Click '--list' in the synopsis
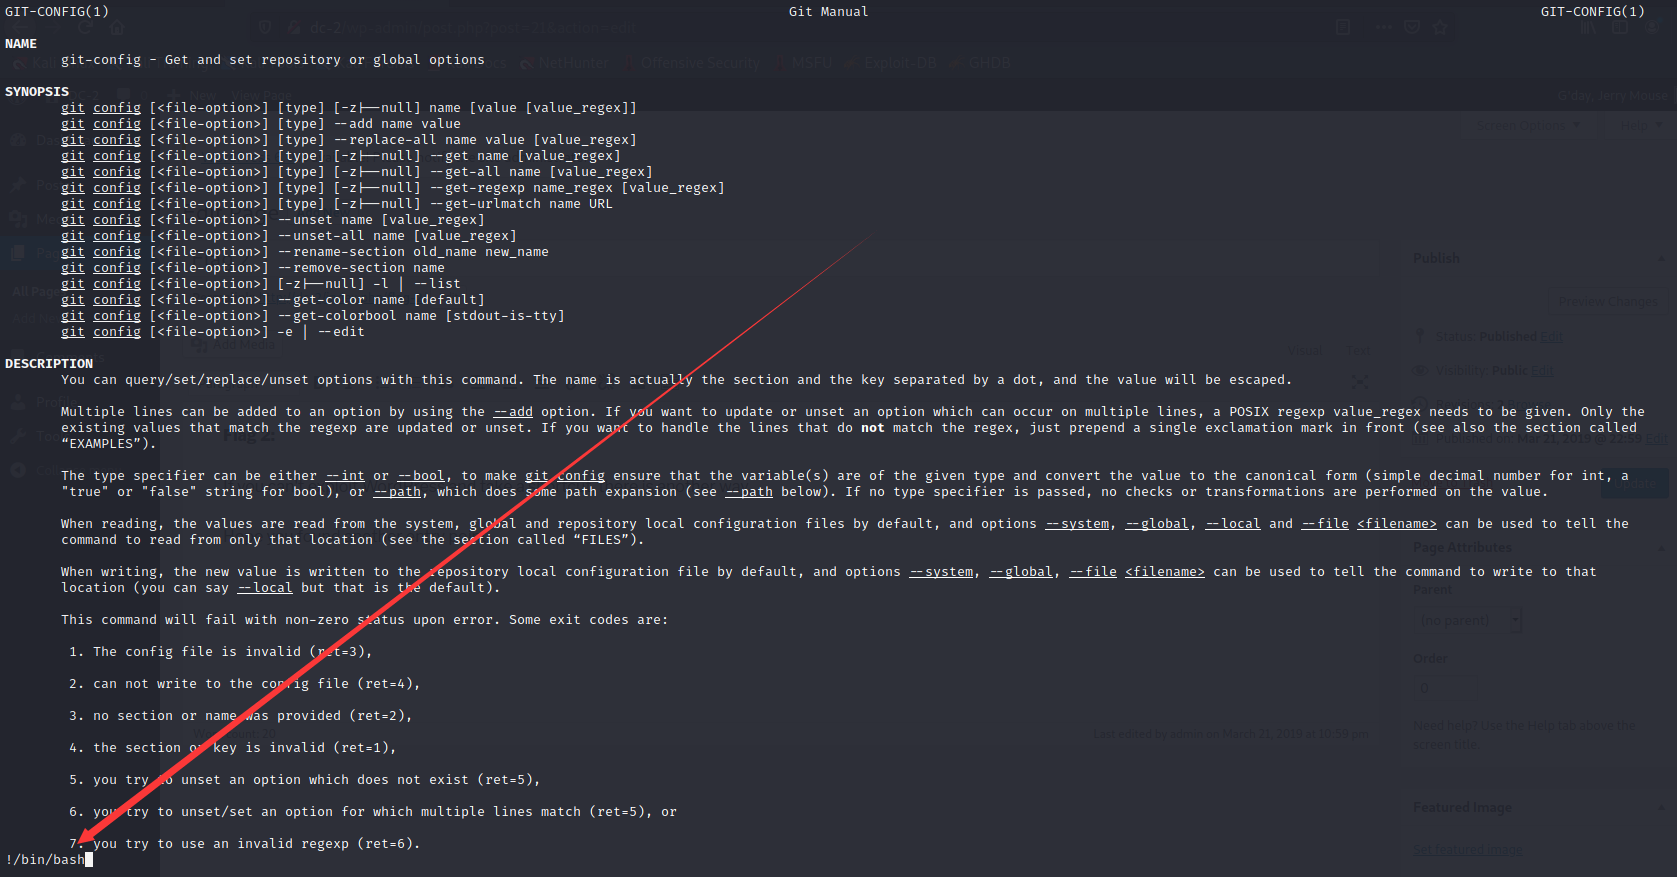 pyautogui.click(x=437, y=284)
